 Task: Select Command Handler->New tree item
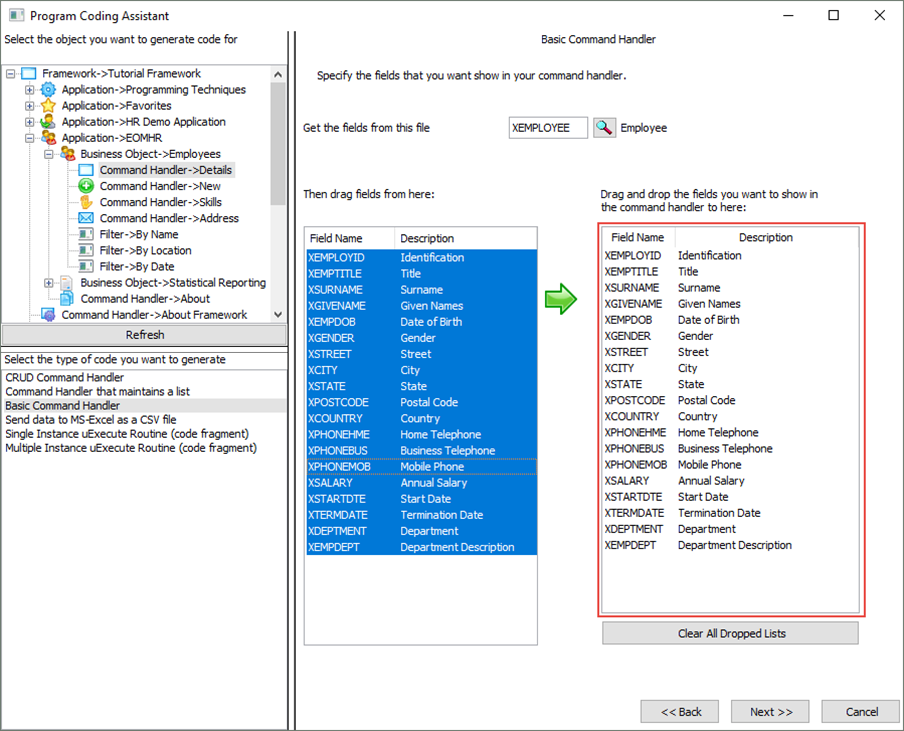[160, 186]
